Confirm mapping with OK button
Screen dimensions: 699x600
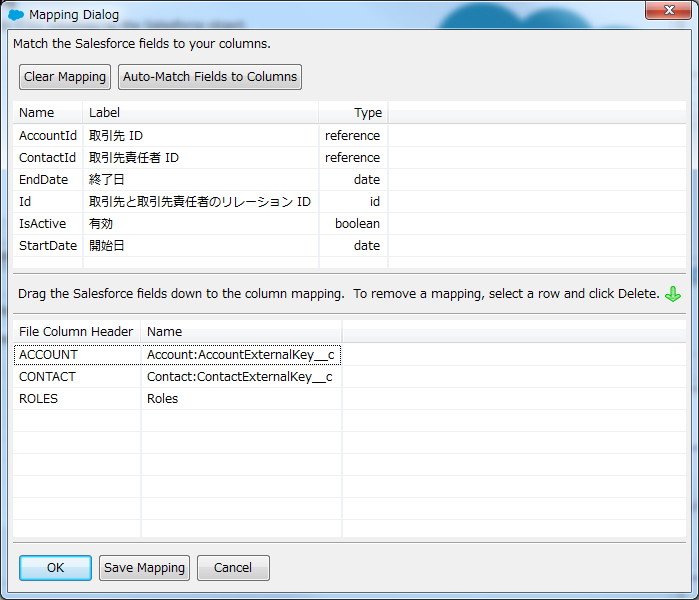(55, 567)
